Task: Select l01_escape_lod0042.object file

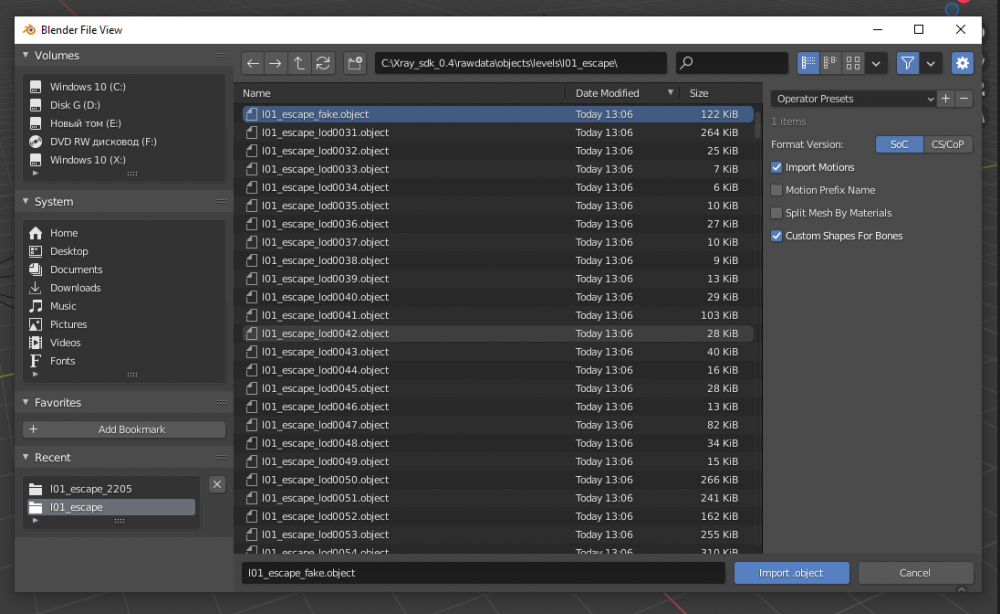Action: pyautogui.click(x=325, y=334)
